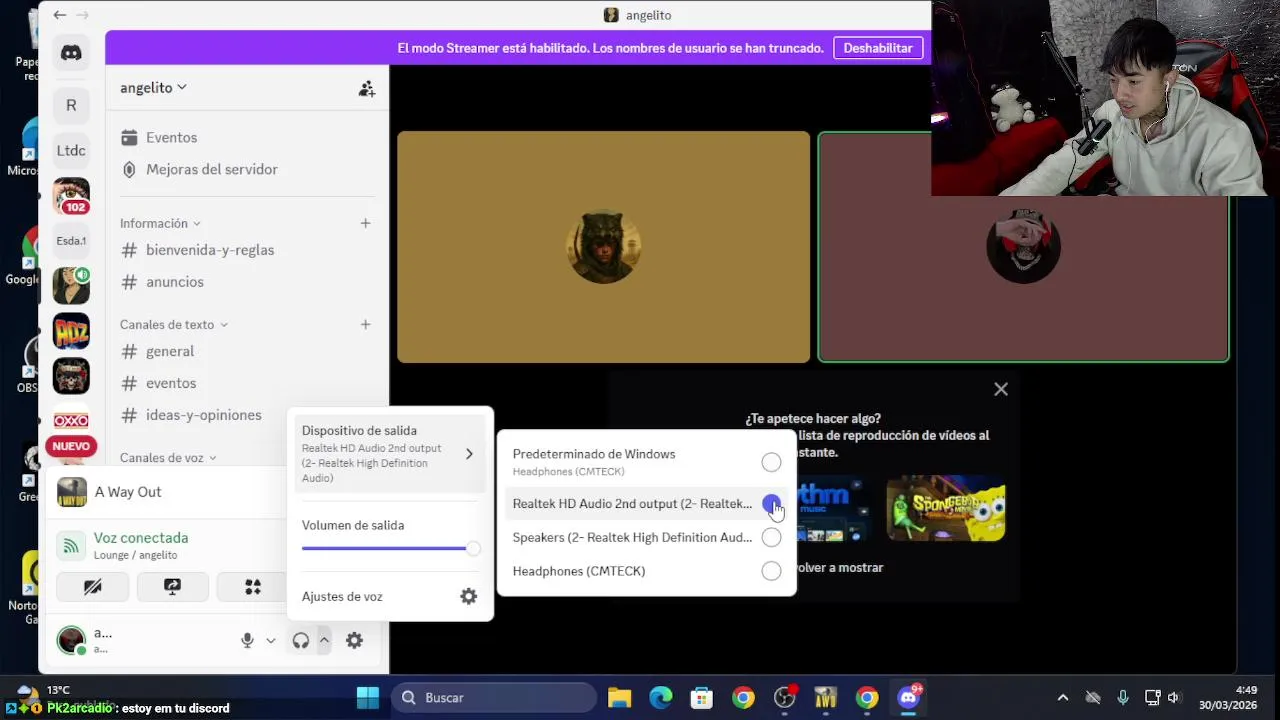Open the activities launcher button
Screen dimensions: 1280x720
[252, 587]
